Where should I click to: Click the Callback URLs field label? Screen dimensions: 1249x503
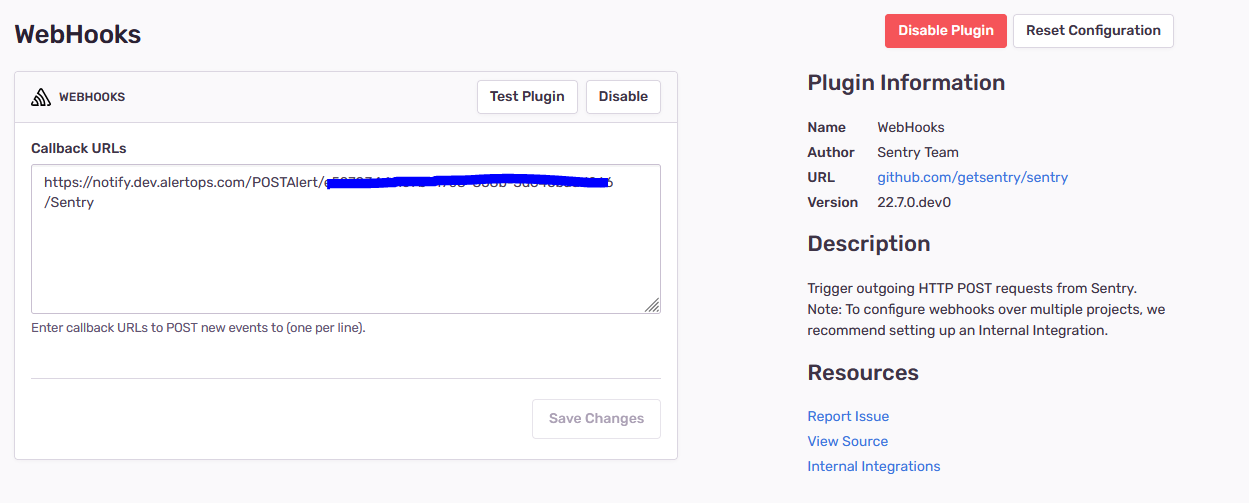coord(79,148)
